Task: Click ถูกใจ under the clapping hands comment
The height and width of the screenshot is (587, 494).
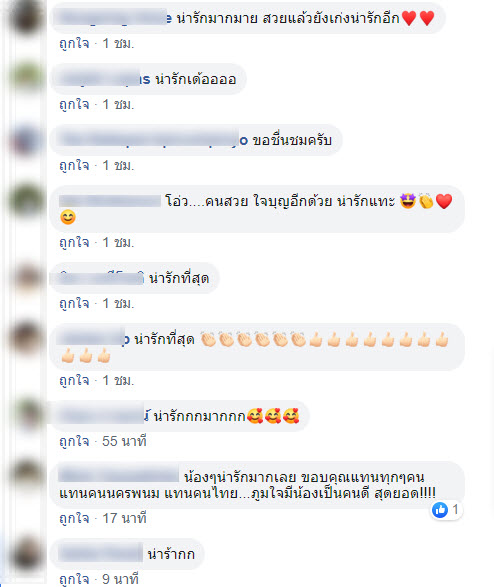Action: pyautogui.click(x=74, y=380)
